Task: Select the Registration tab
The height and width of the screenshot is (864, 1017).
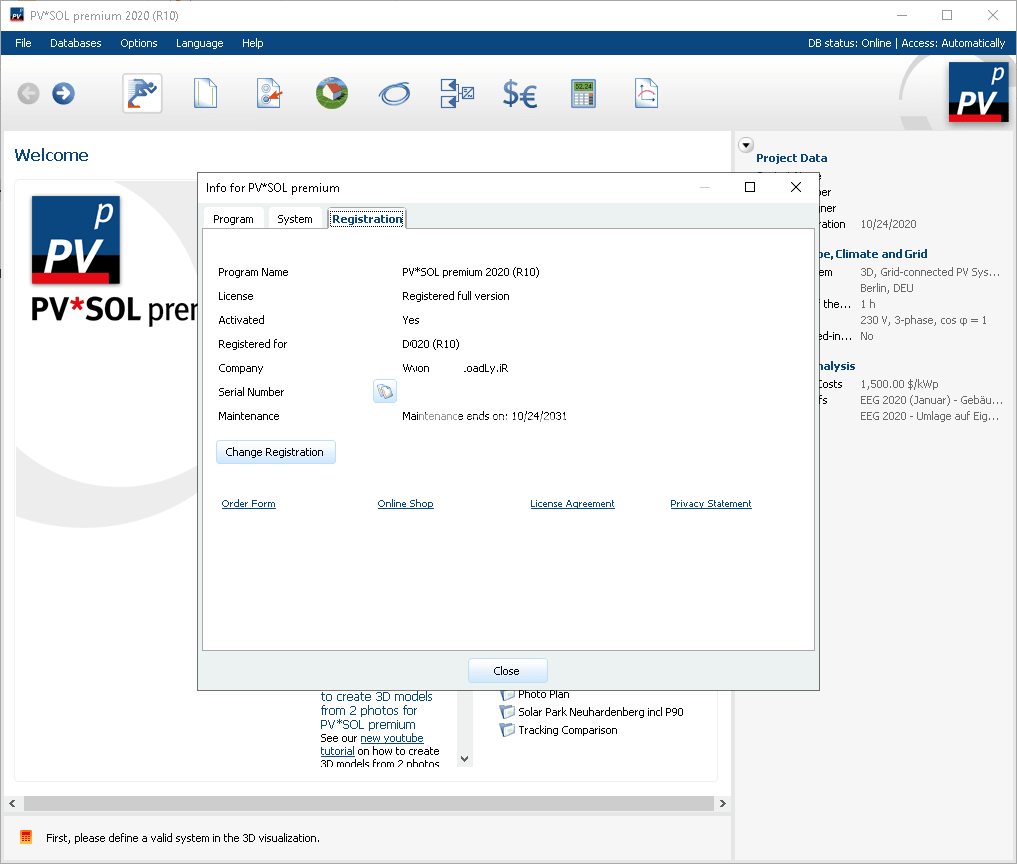Action: [x=367, y=219]
